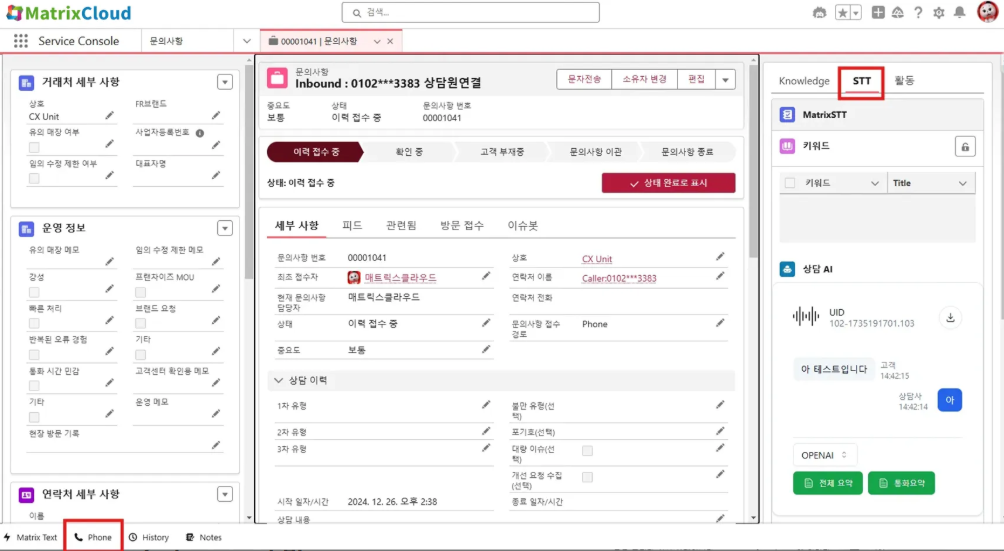
Task: Click the lock icon in 키워드 panel
Action: 964,146
